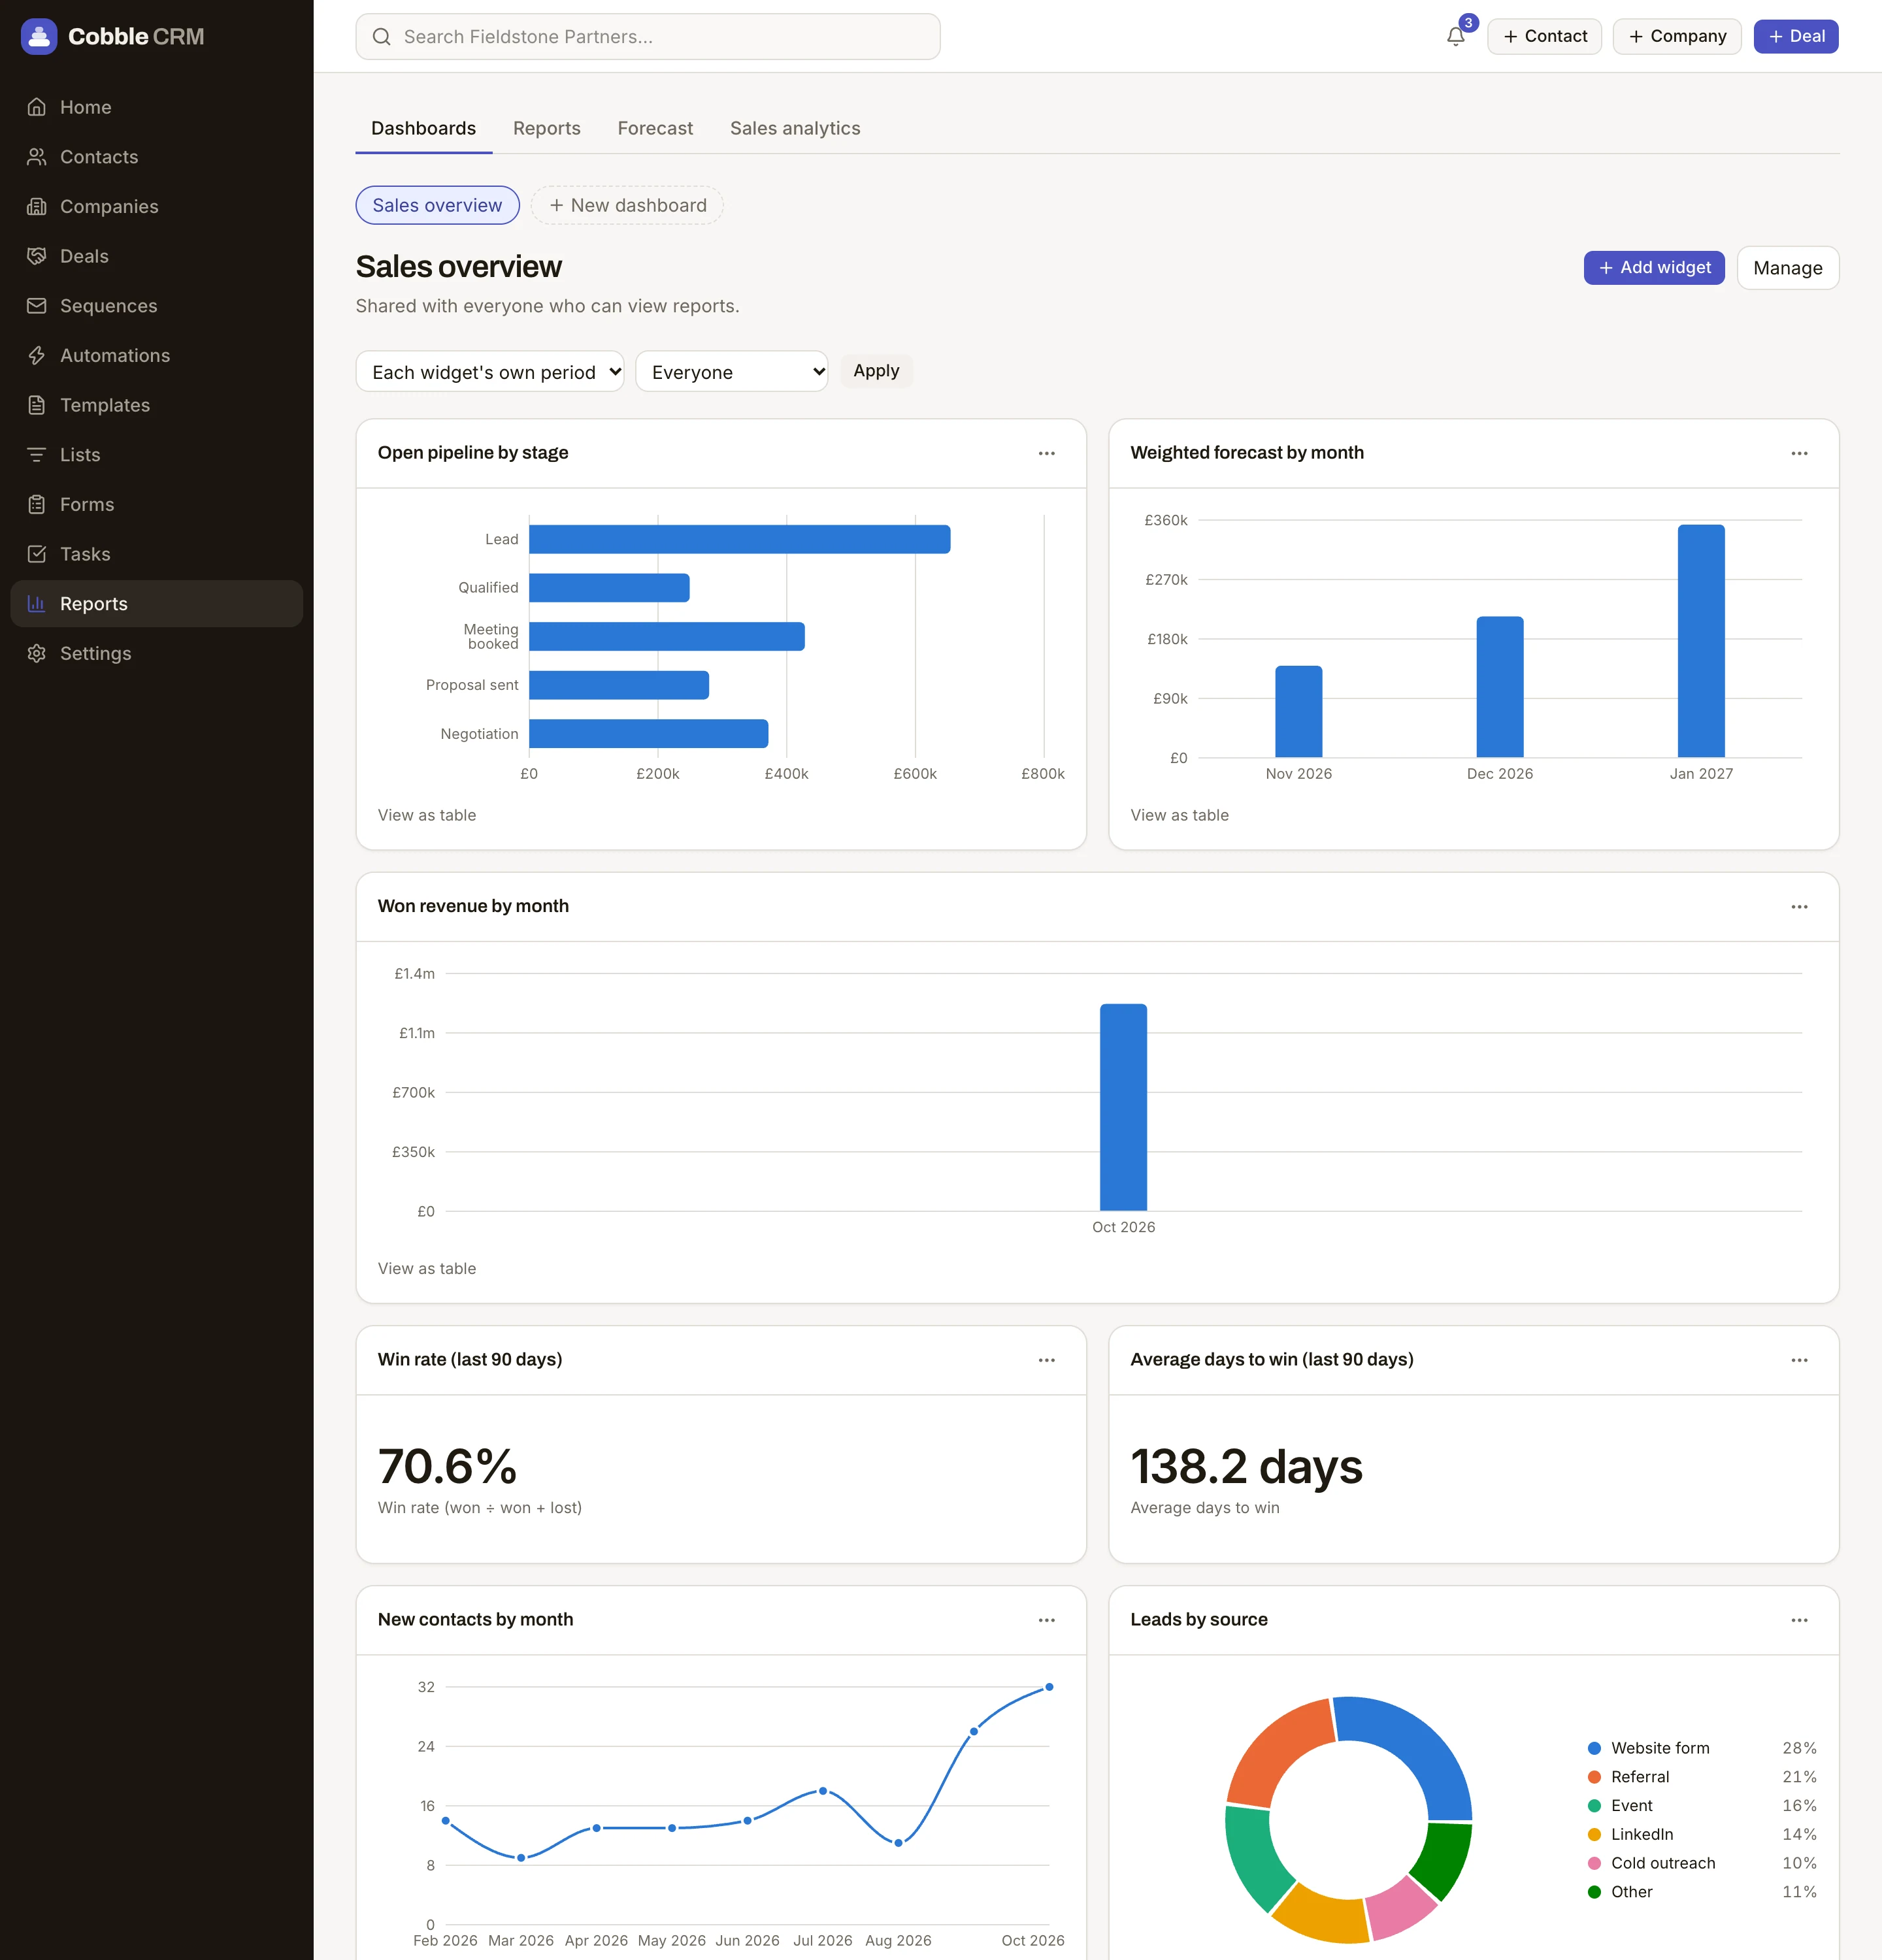The width and height of the screenshot is (1882, 1960).
Task: Create a New dashboard
Action: (627, 205)
